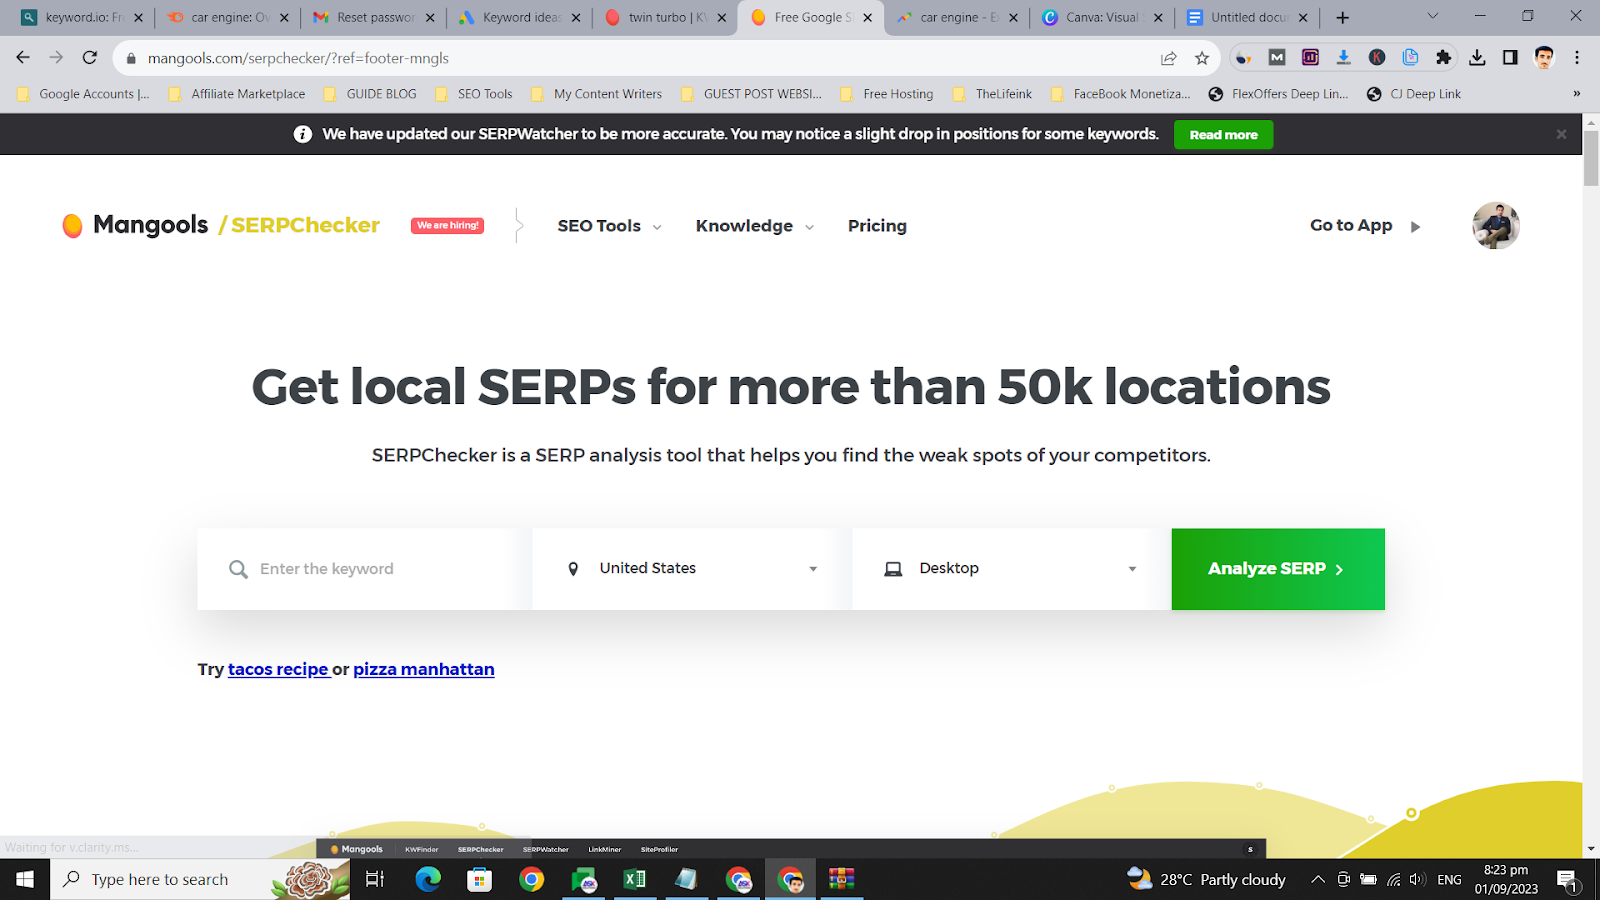Open the user avatar on the Mangools page
This screenshot has height=900, width=1600.
pos(1496,225)
